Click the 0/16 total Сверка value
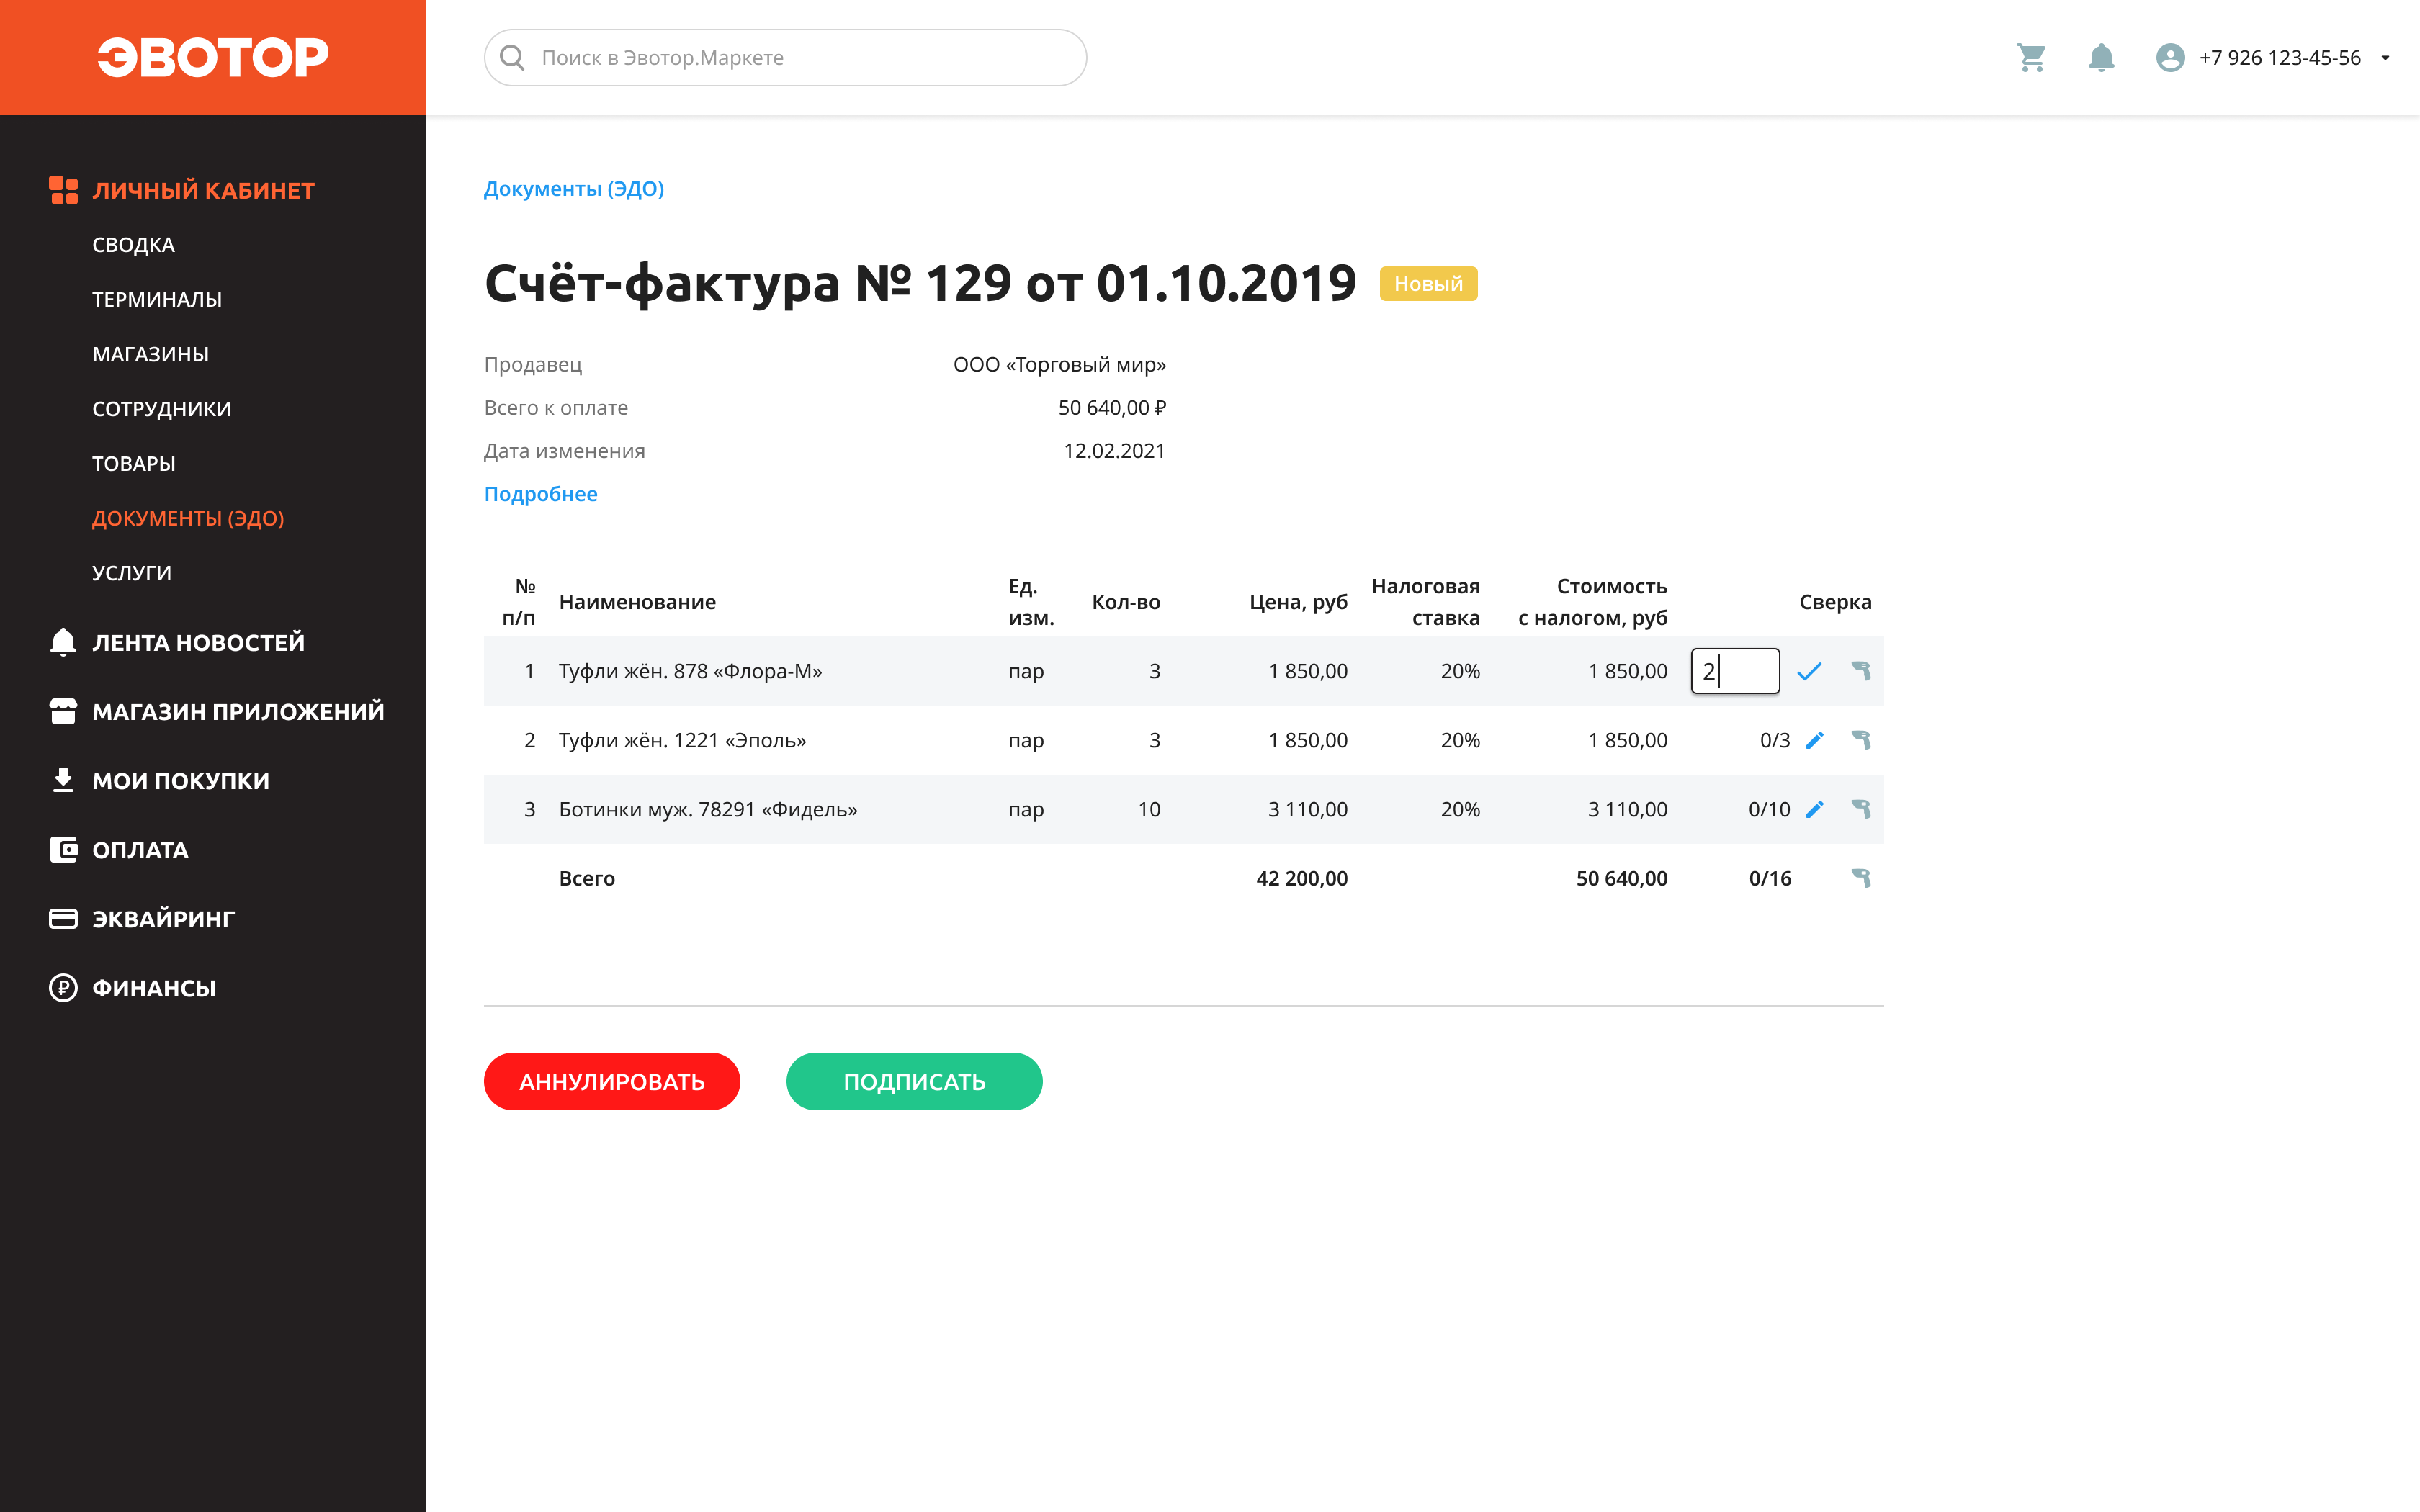 point(1770,878)
